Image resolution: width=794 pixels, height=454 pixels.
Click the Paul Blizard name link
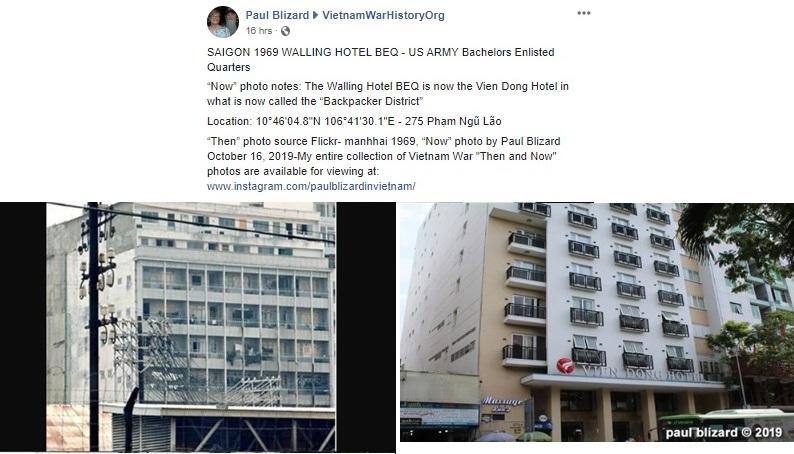coord(277,15)
